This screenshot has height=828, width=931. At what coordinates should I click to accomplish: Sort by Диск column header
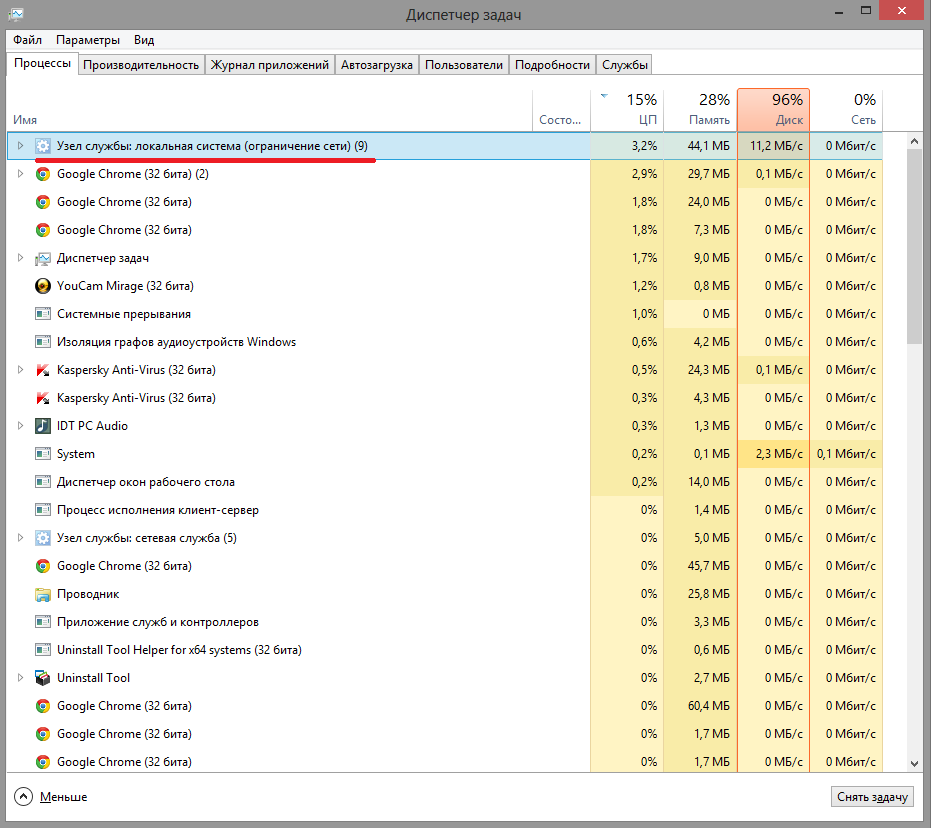tap(773, 110)
